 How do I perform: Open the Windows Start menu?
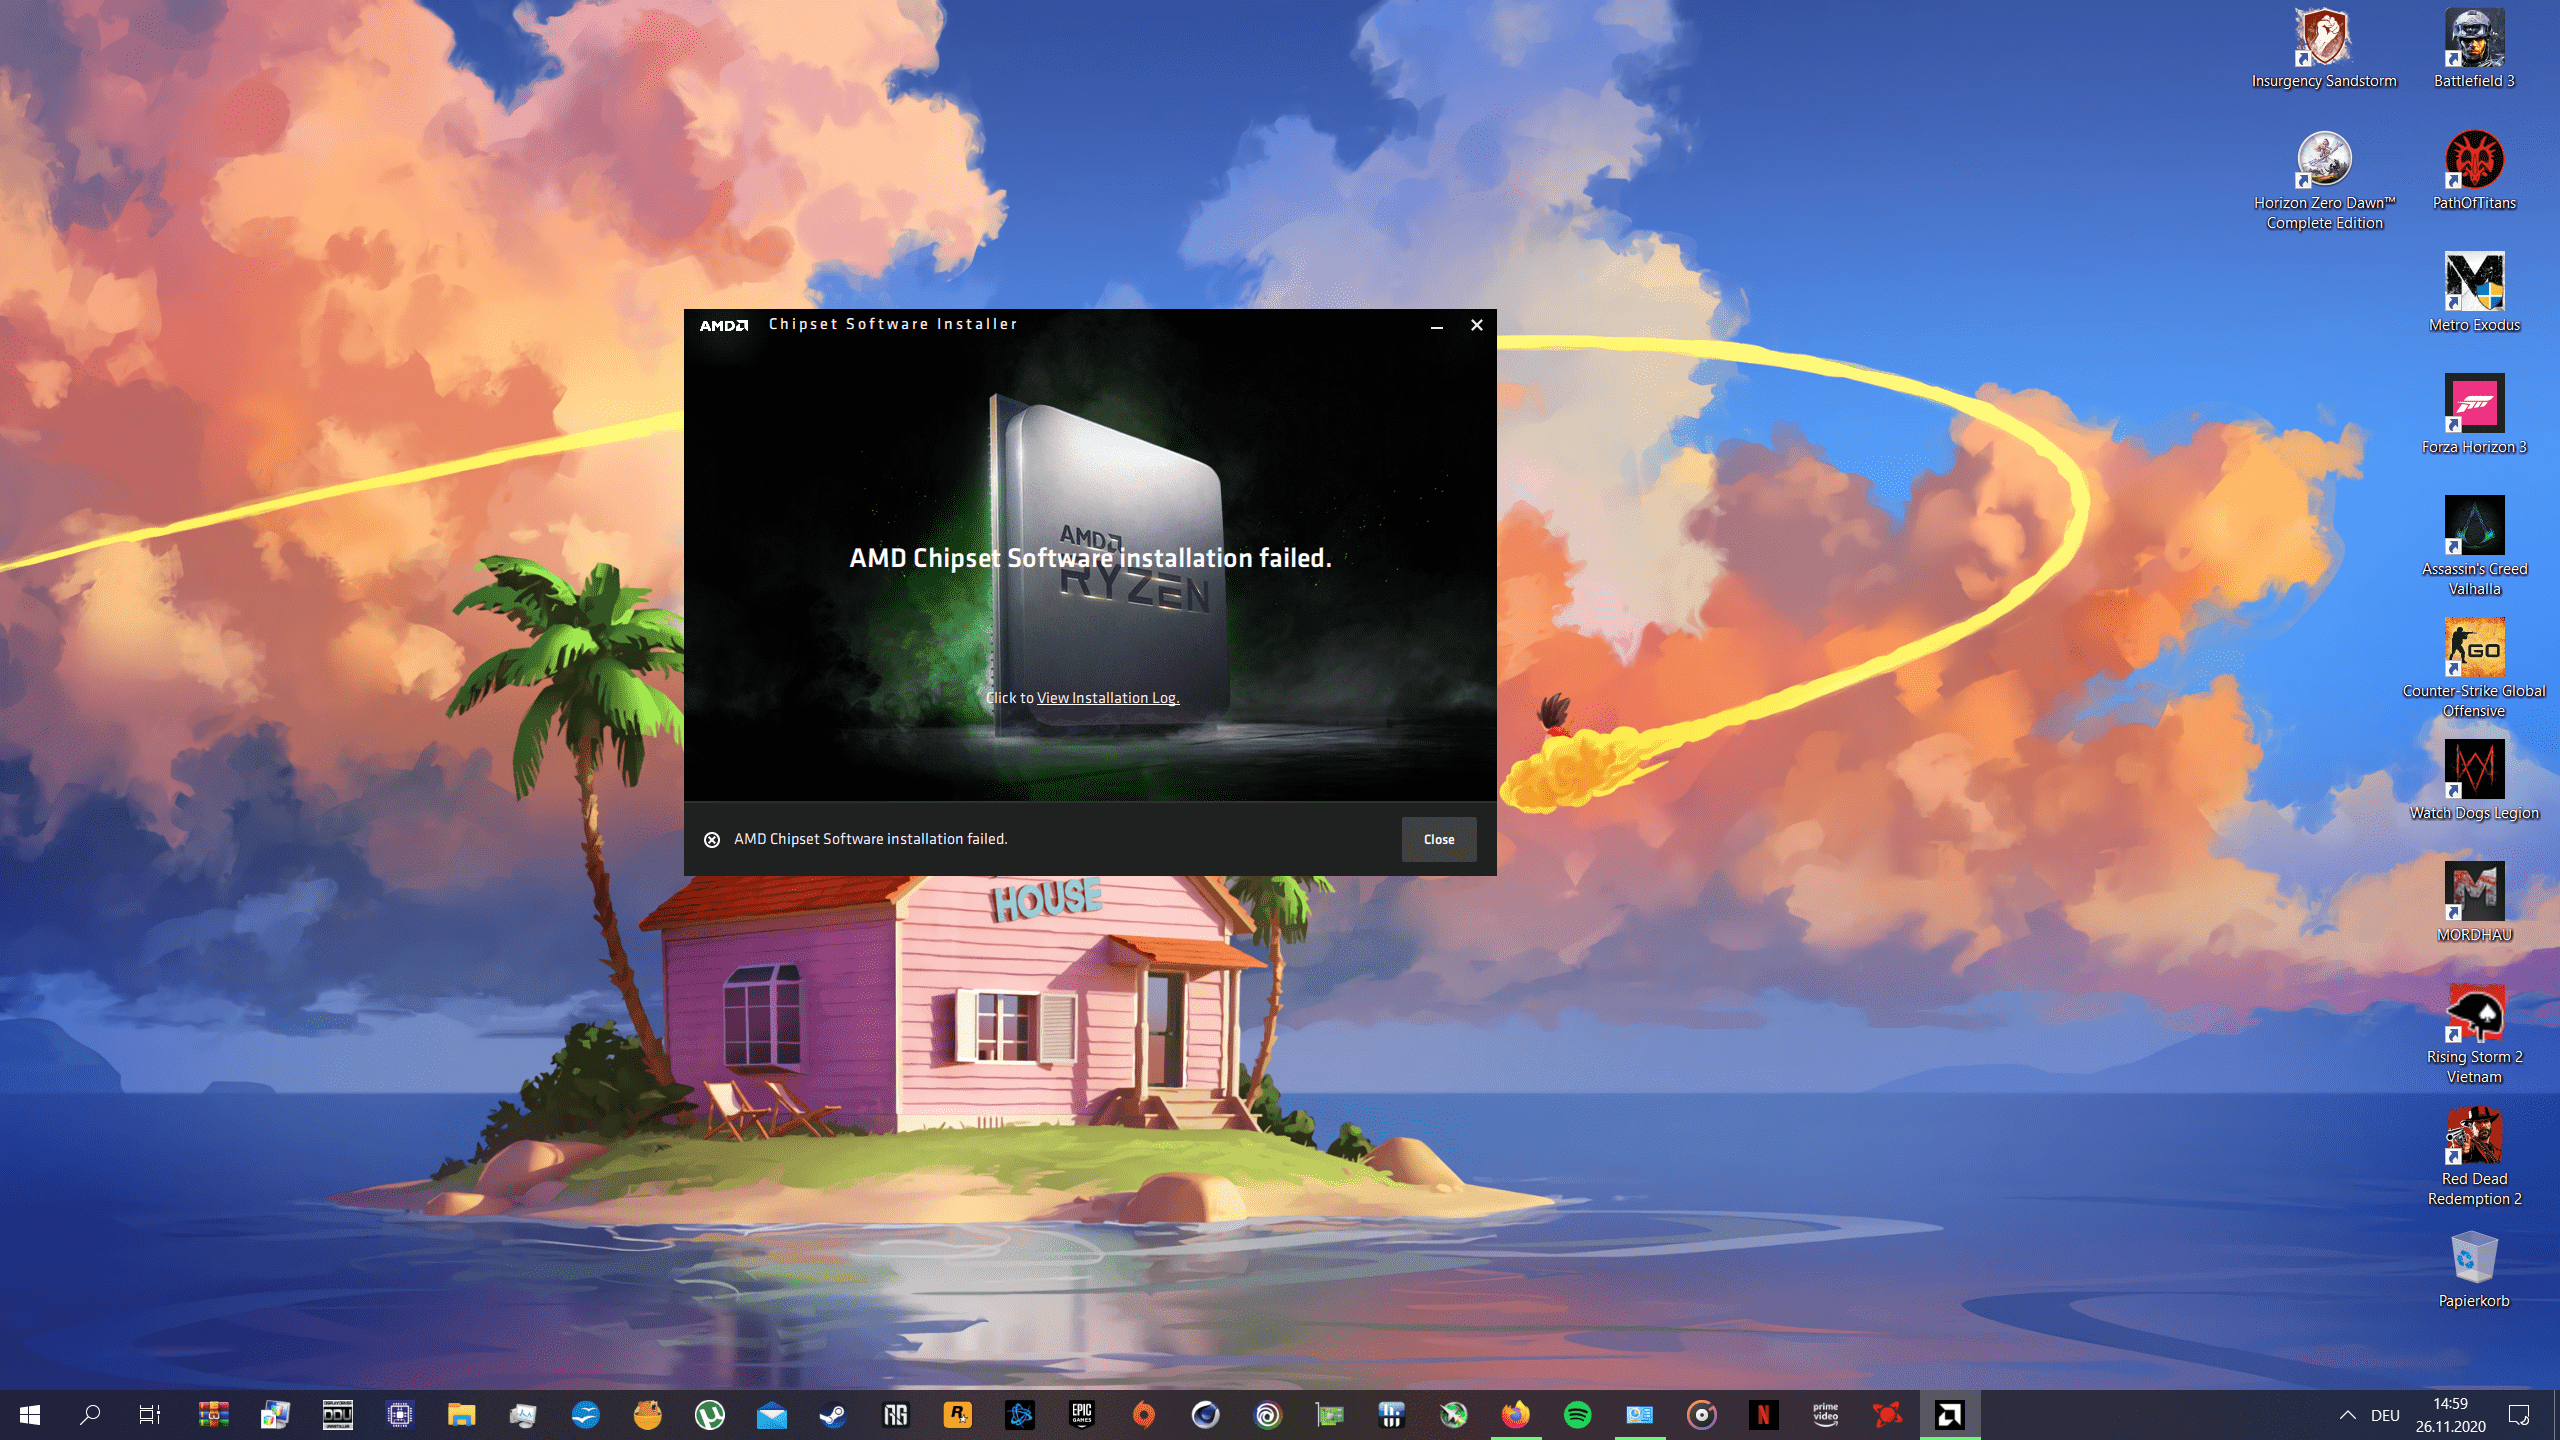pyautogui.click(x=30, y=1415)
